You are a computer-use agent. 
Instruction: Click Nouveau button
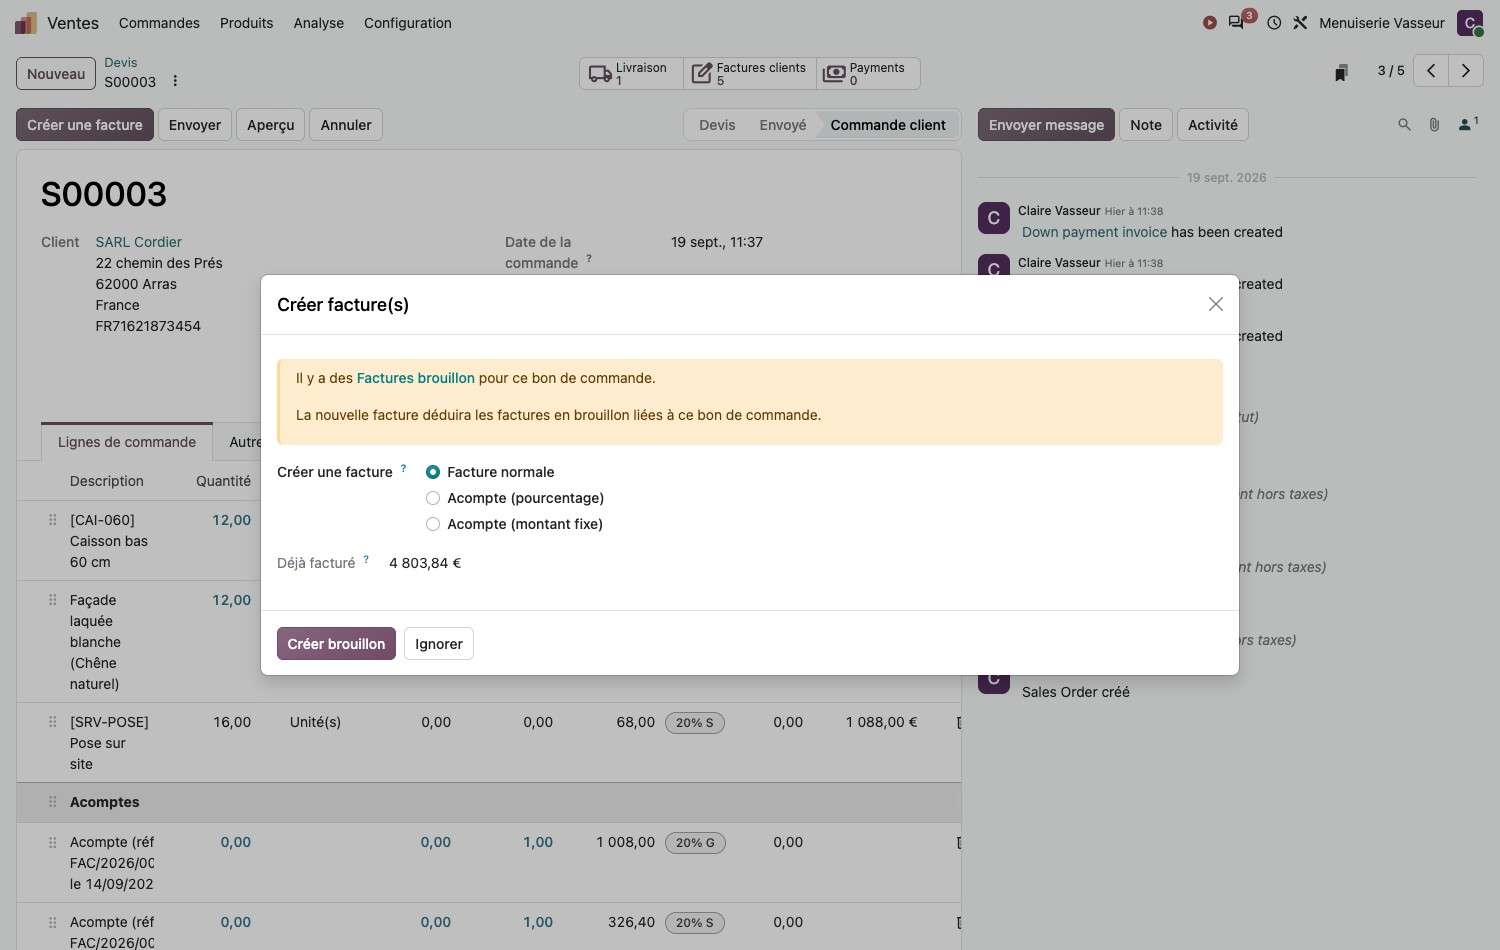click(x=56, y=74)
